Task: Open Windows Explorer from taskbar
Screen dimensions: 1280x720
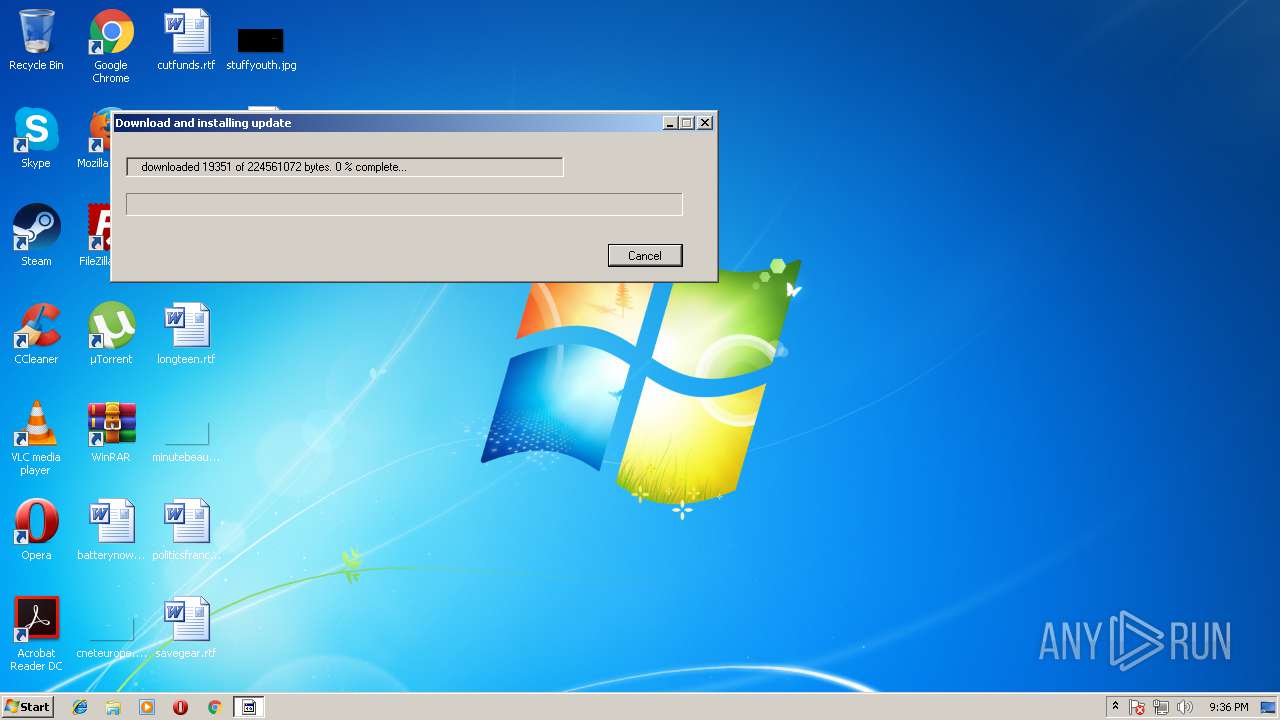Action: click(113, 707)
